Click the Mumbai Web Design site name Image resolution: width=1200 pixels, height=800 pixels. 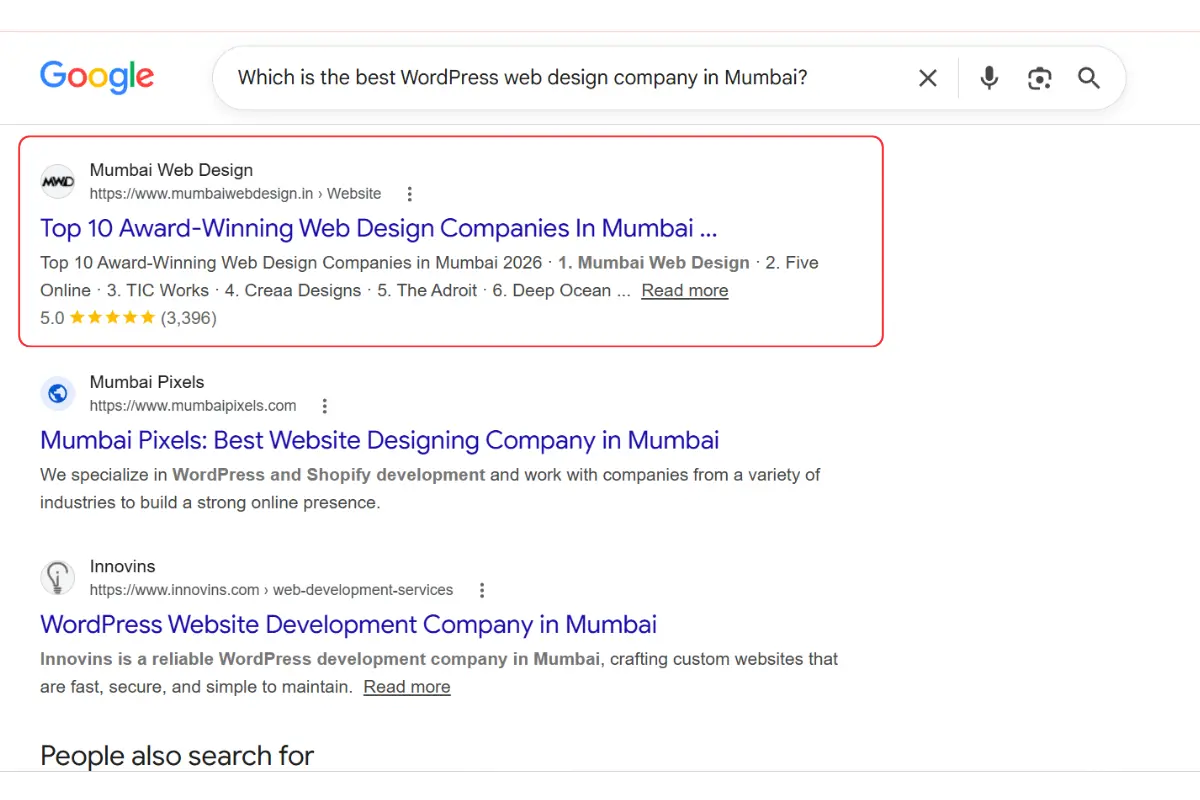pyautogui.click(x=171, y=170)
